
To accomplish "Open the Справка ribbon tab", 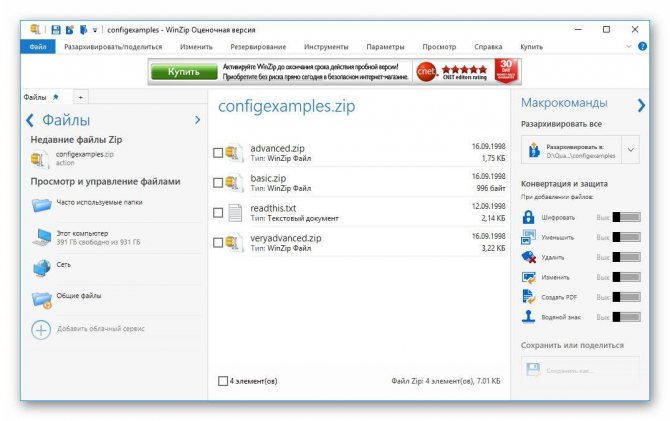I will click(488, 47).
